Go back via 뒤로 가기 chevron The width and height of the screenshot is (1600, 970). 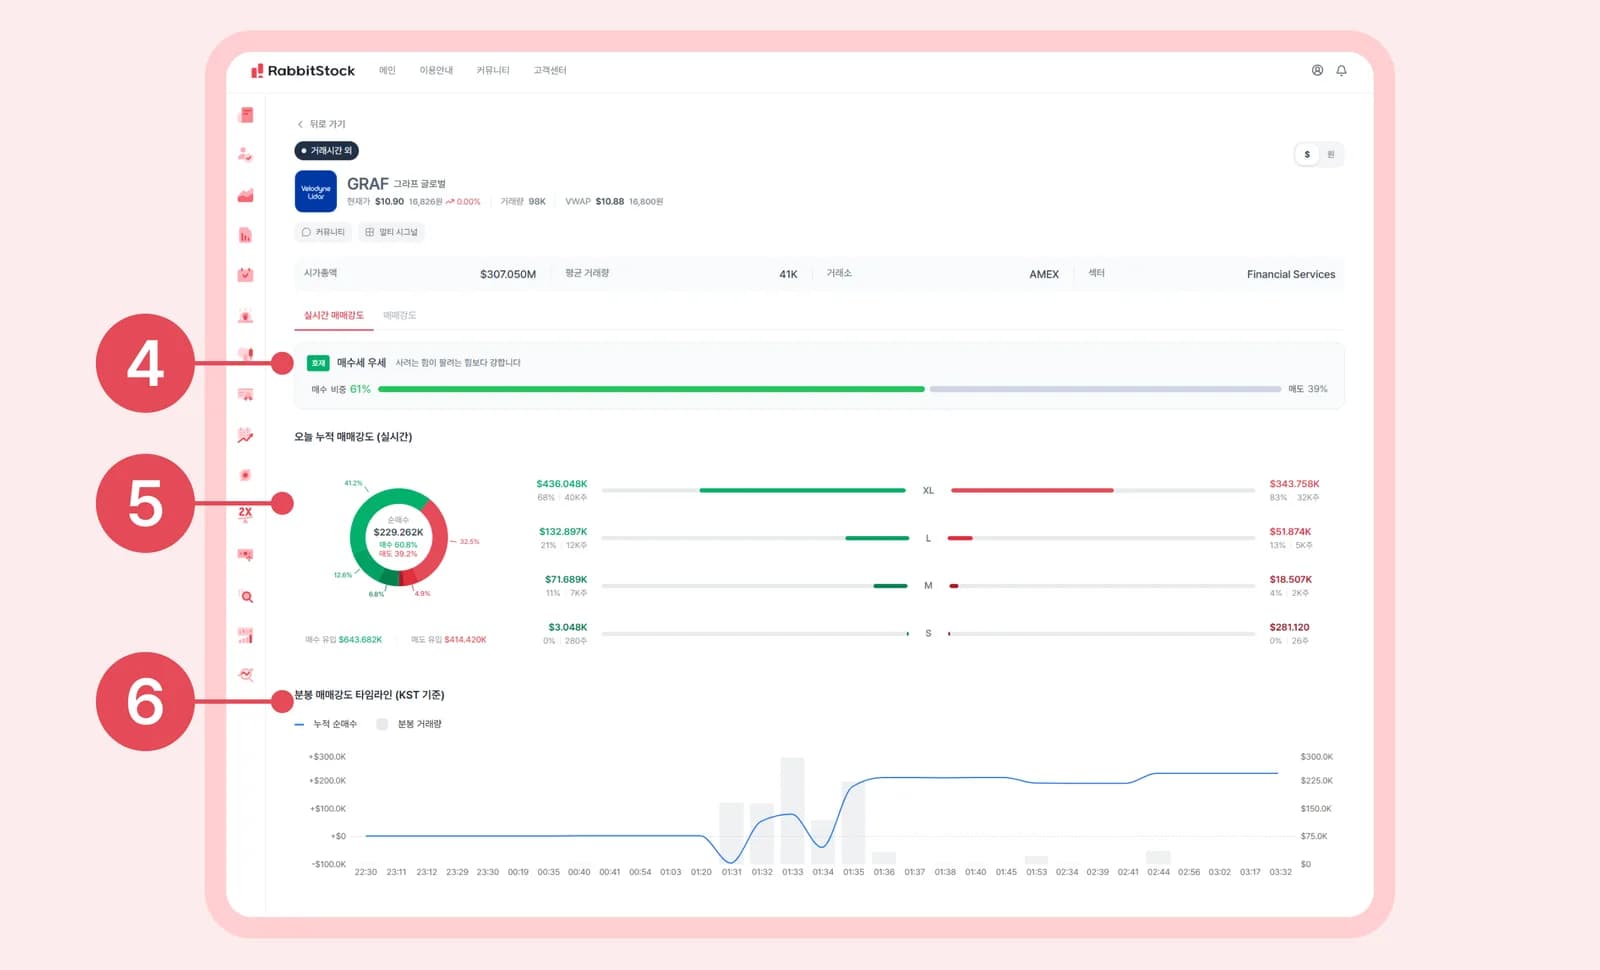321,124
